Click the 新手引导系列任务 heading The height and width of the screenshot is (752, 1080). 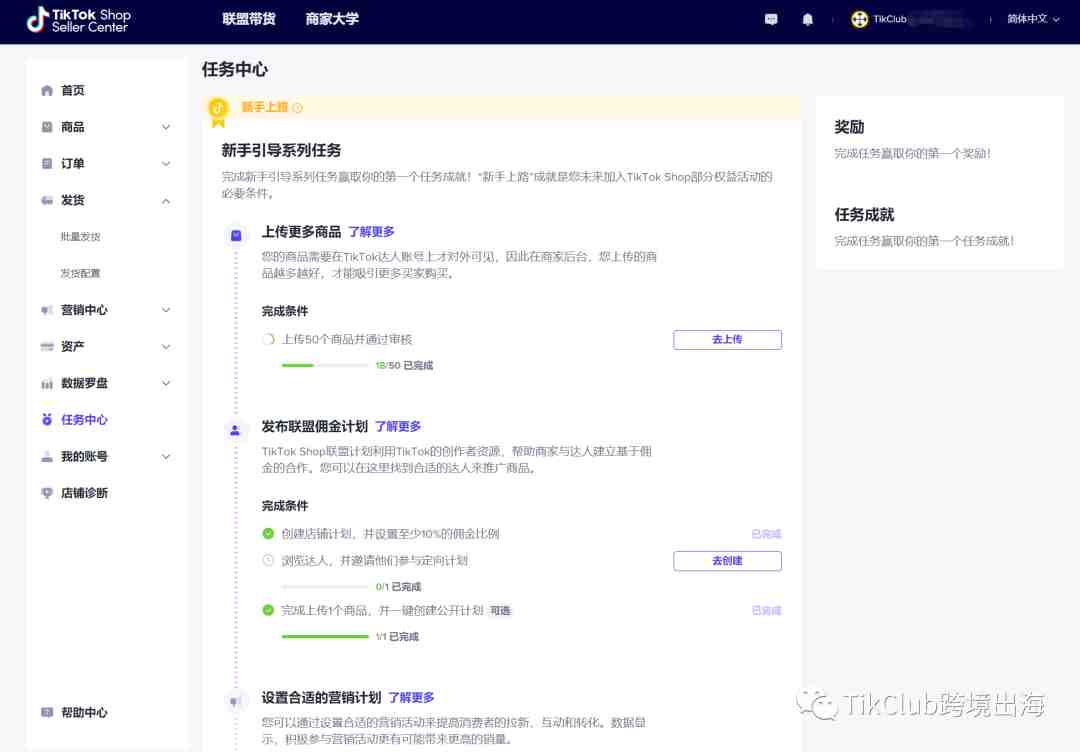pos(281,150)
